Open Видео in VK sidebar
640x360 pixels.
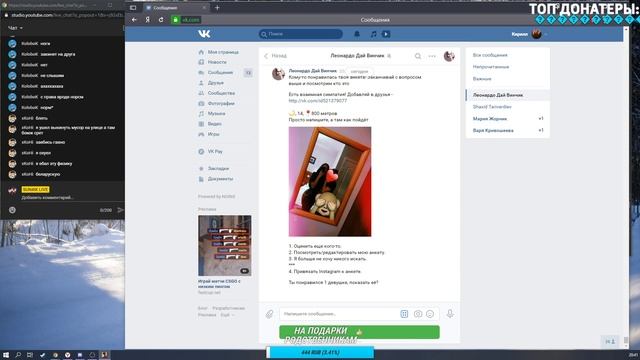(215, 124)
